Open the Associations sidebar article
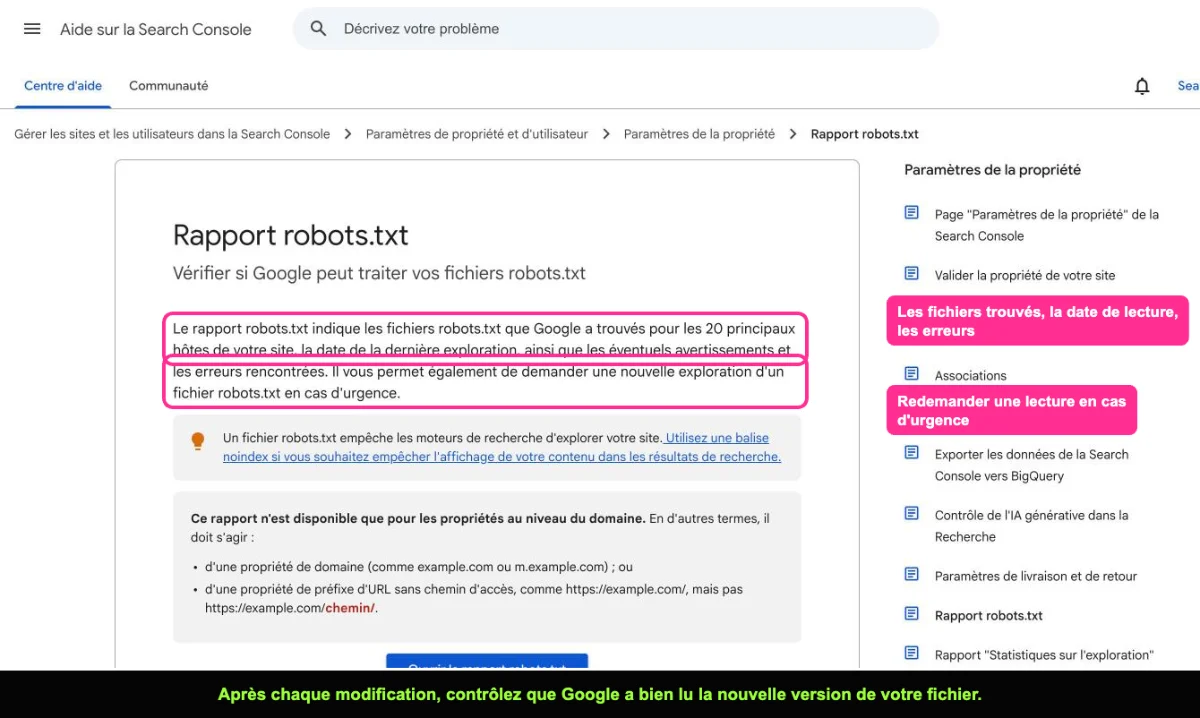1200x718 pixels. click(971, 376)
